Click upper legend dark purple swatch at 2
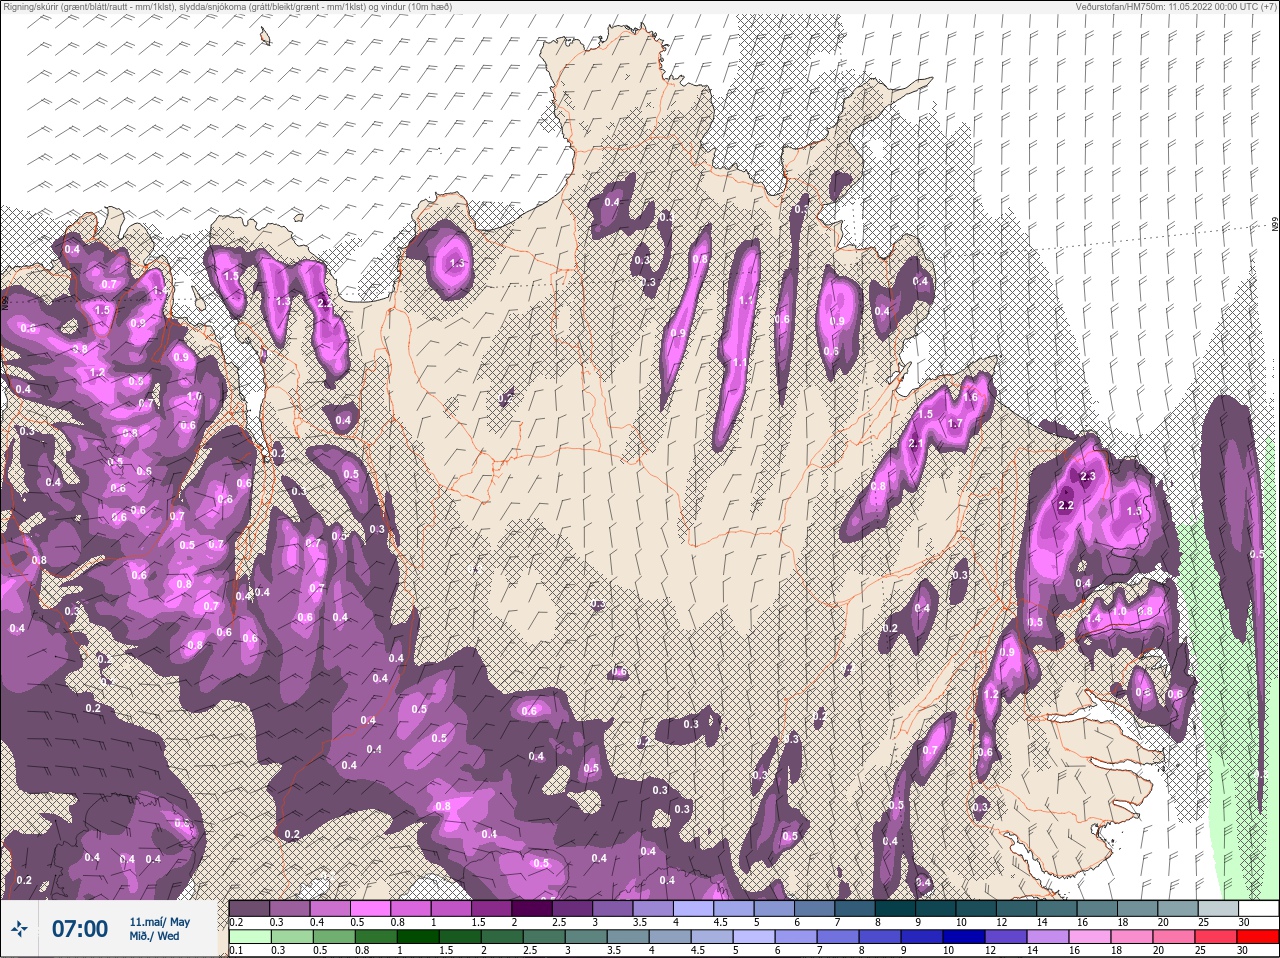 point(532,908)
